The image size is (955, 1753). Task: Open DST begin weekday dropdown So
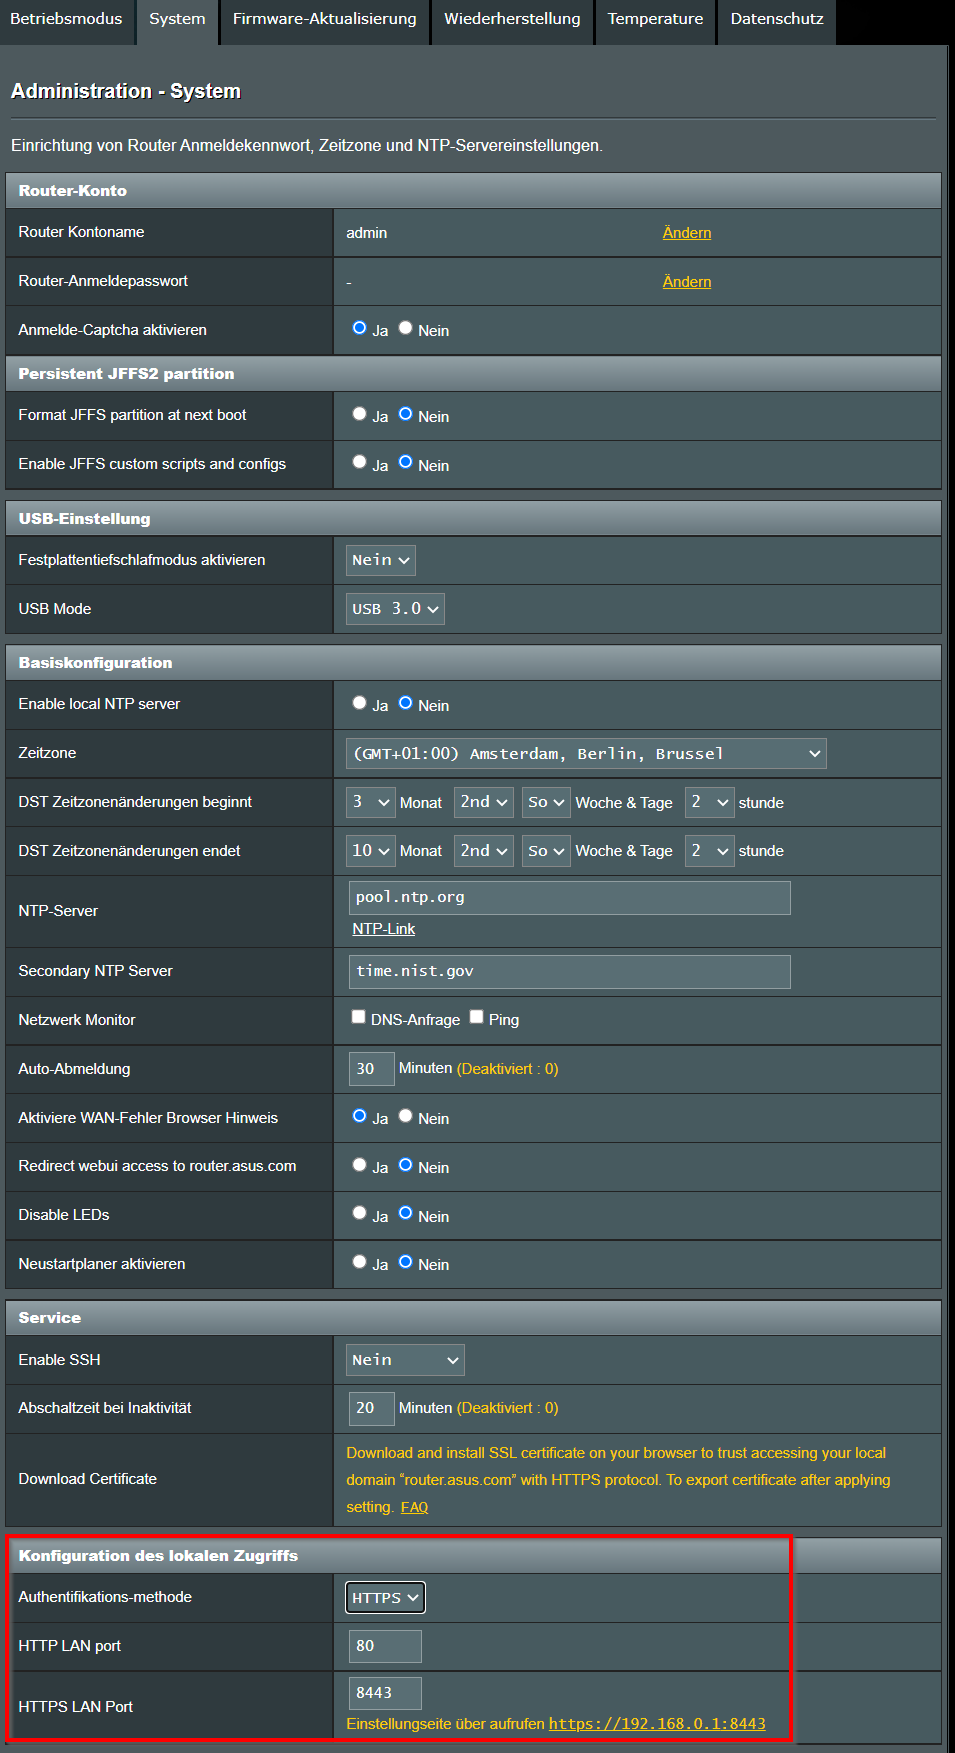[546, 802]
